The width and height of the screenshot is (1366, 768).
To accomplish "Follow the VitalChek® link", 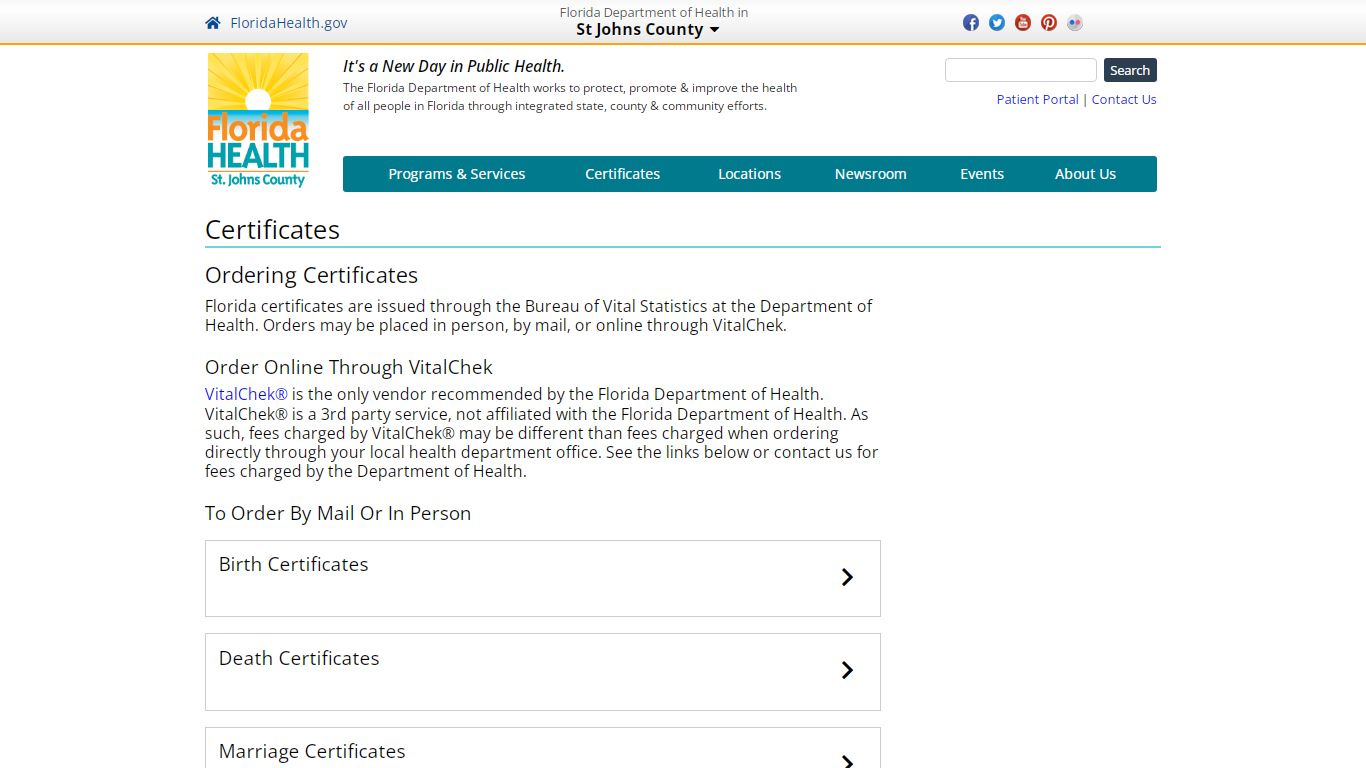I will (x=246, y=394).
